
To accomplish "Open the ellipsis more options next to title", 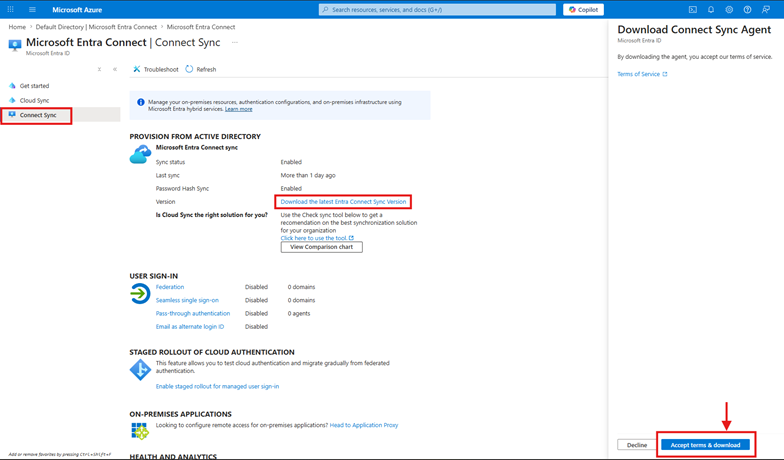I will (235, 43).
